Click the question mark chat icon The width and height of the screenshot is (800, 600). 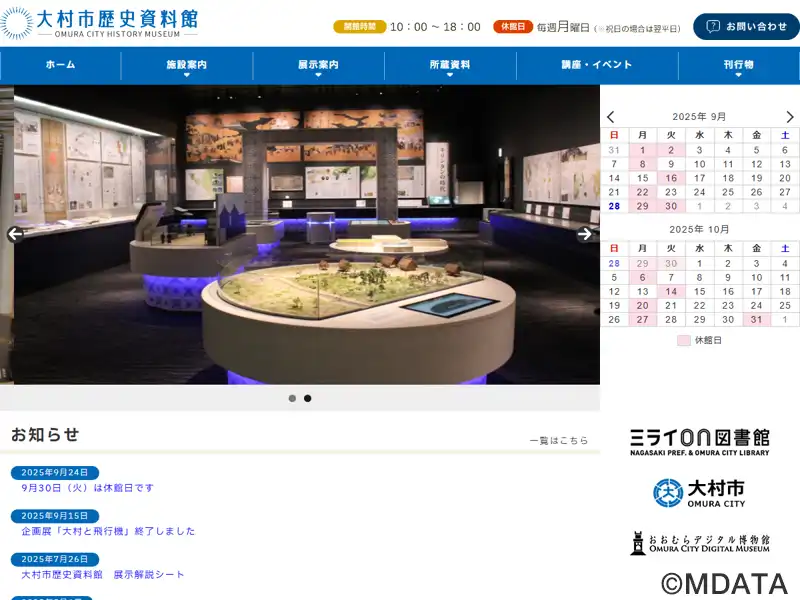[713, 27]
